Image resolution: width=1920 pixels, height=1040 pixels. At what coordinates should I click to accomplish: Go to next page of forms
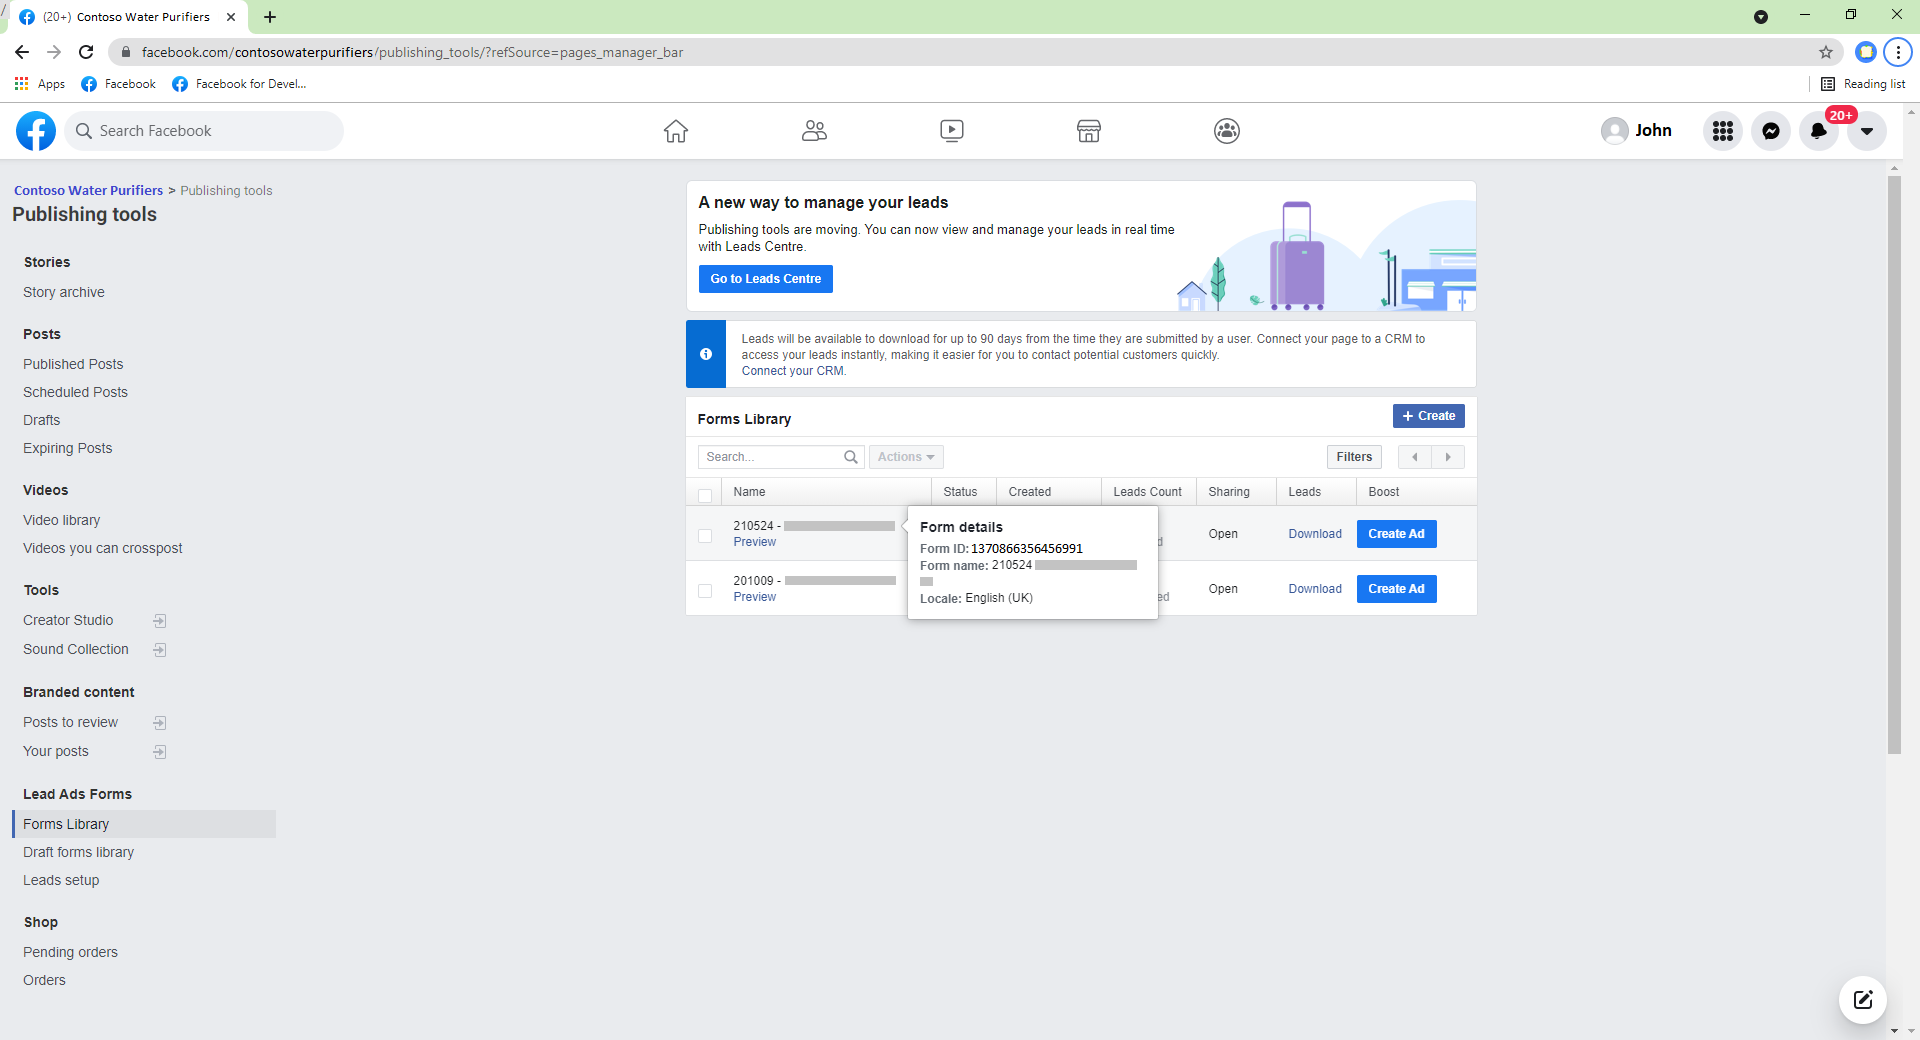1447,457
